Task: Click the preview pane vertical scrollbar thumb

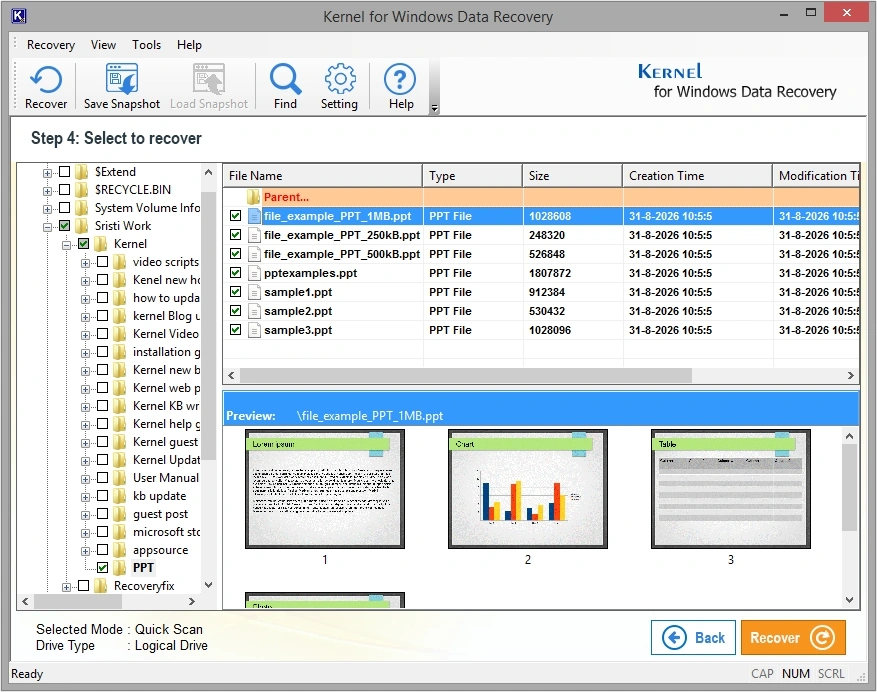Action: pyautogui.click(x=849, y=488)
